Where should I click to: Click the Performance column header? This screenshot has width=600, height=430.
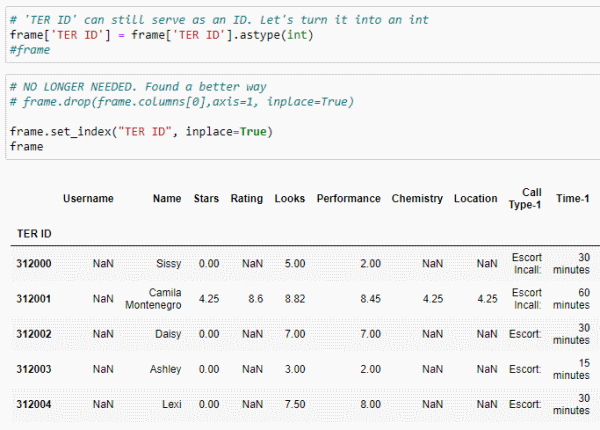tap(348, 199)
